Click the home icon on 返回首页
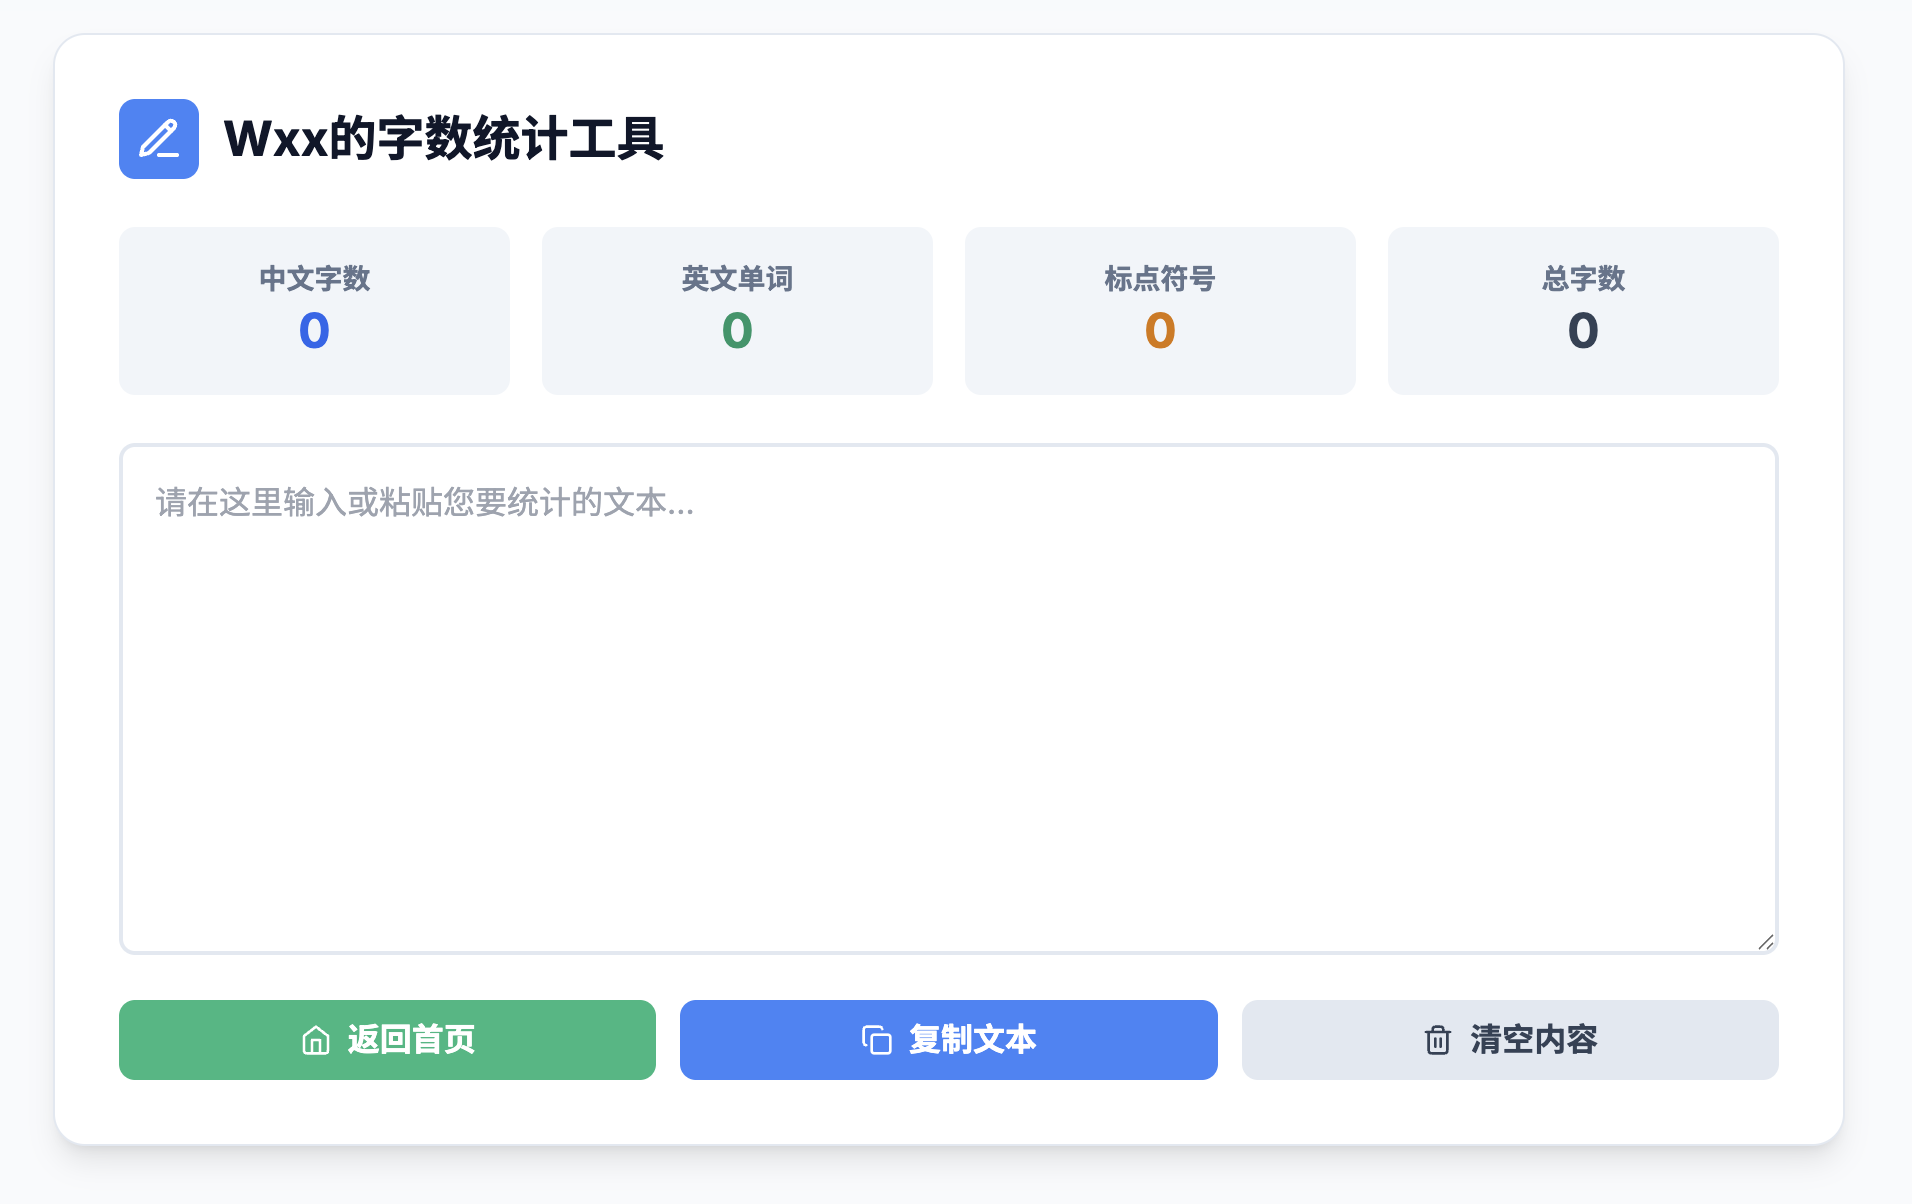The width and height of the screenshot is (1912, 1204). coord(316,1040)
